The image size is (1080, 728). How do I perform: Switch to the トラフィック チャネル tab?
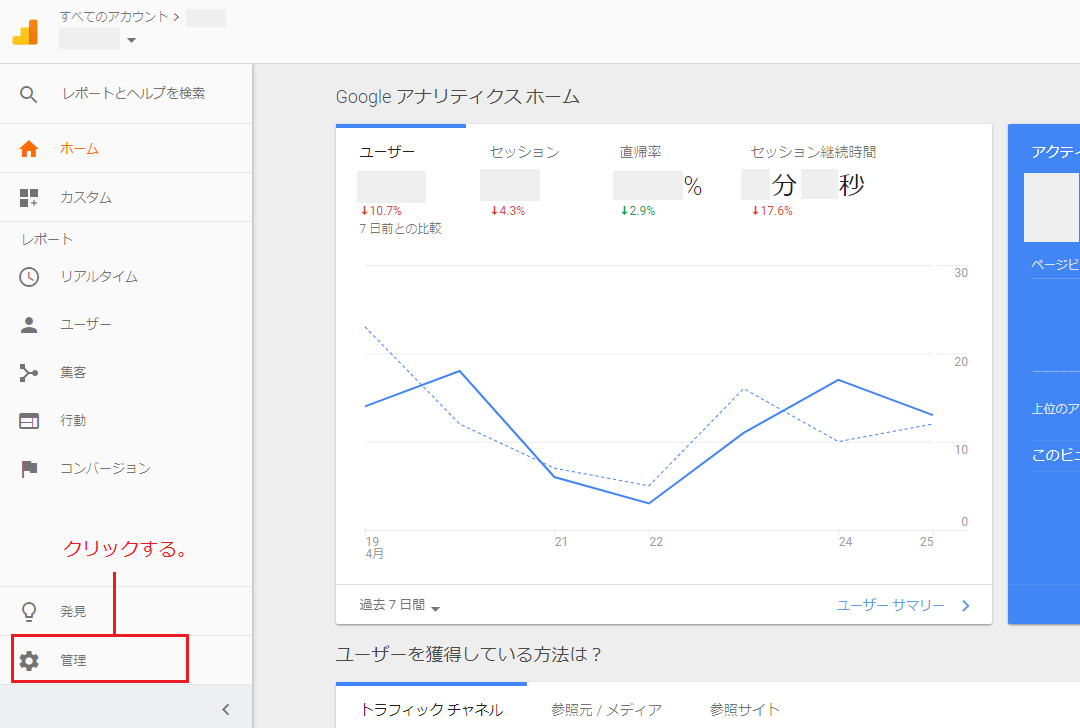(x=431, y=710)
